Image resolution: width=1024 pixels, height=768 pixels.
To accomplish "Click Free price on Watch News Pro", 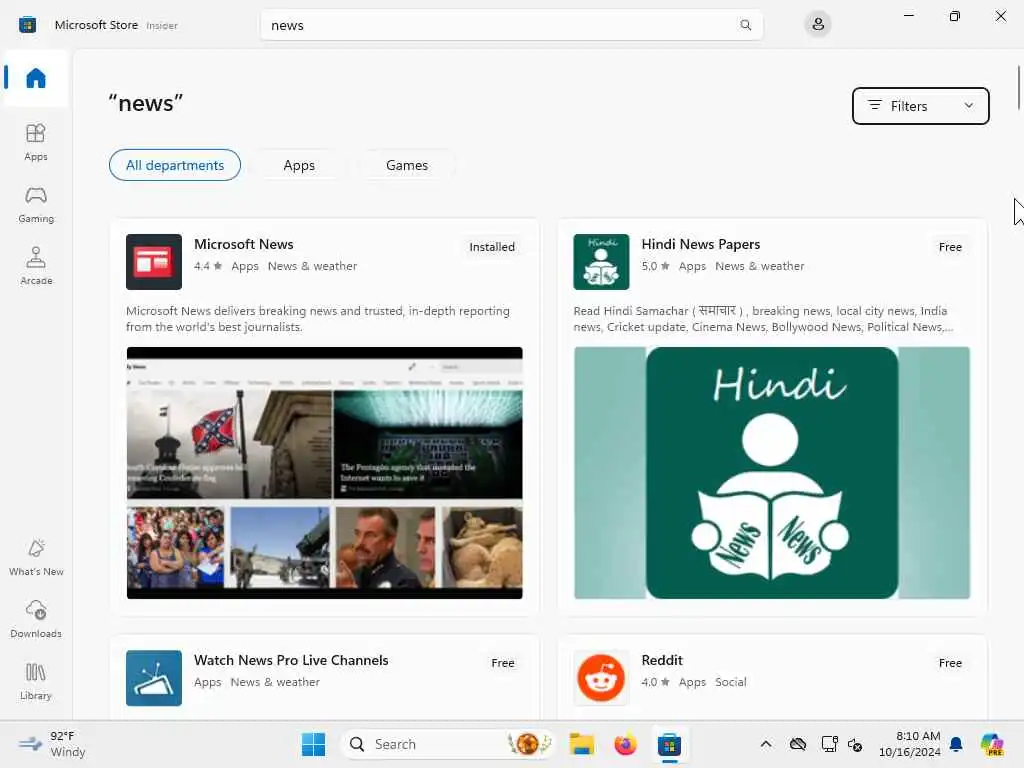I will [x=503, y=663].
